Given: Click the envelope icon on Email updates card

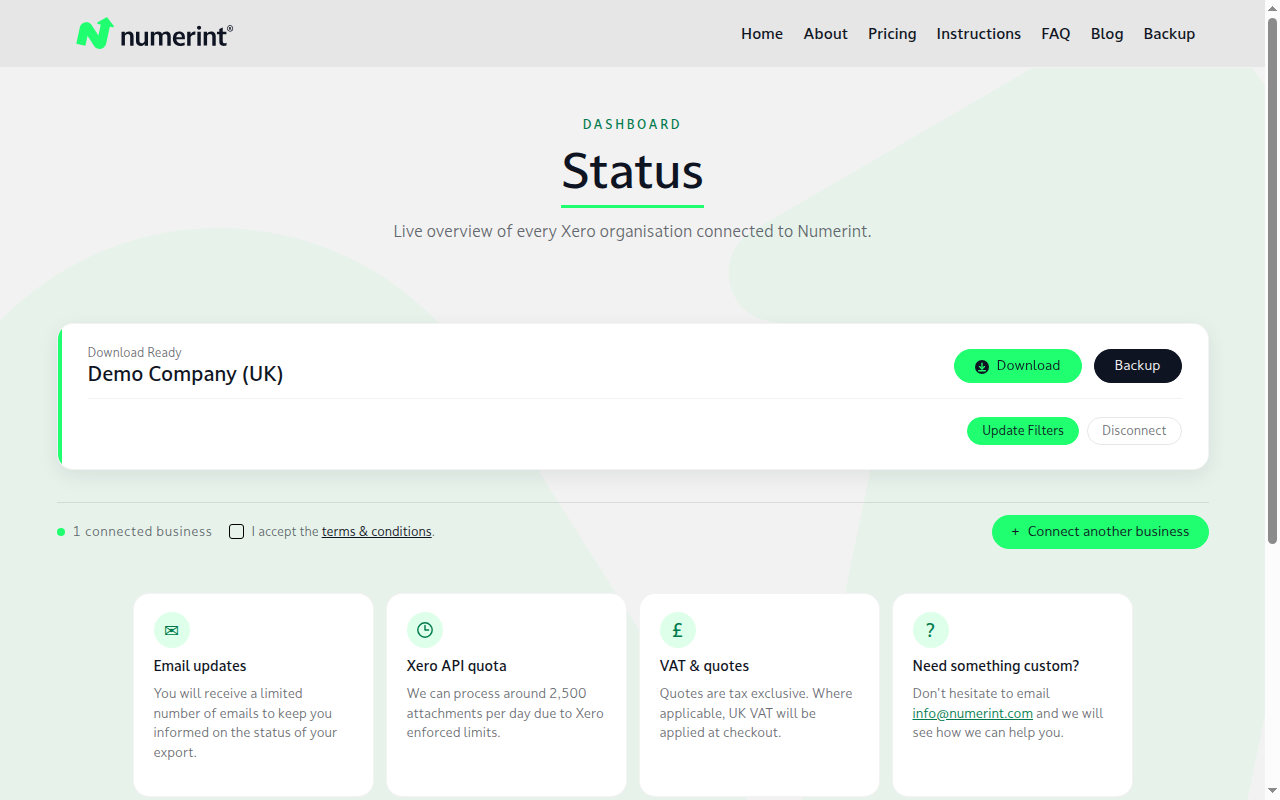Looking at the screenshot, I should coord(172,630).
